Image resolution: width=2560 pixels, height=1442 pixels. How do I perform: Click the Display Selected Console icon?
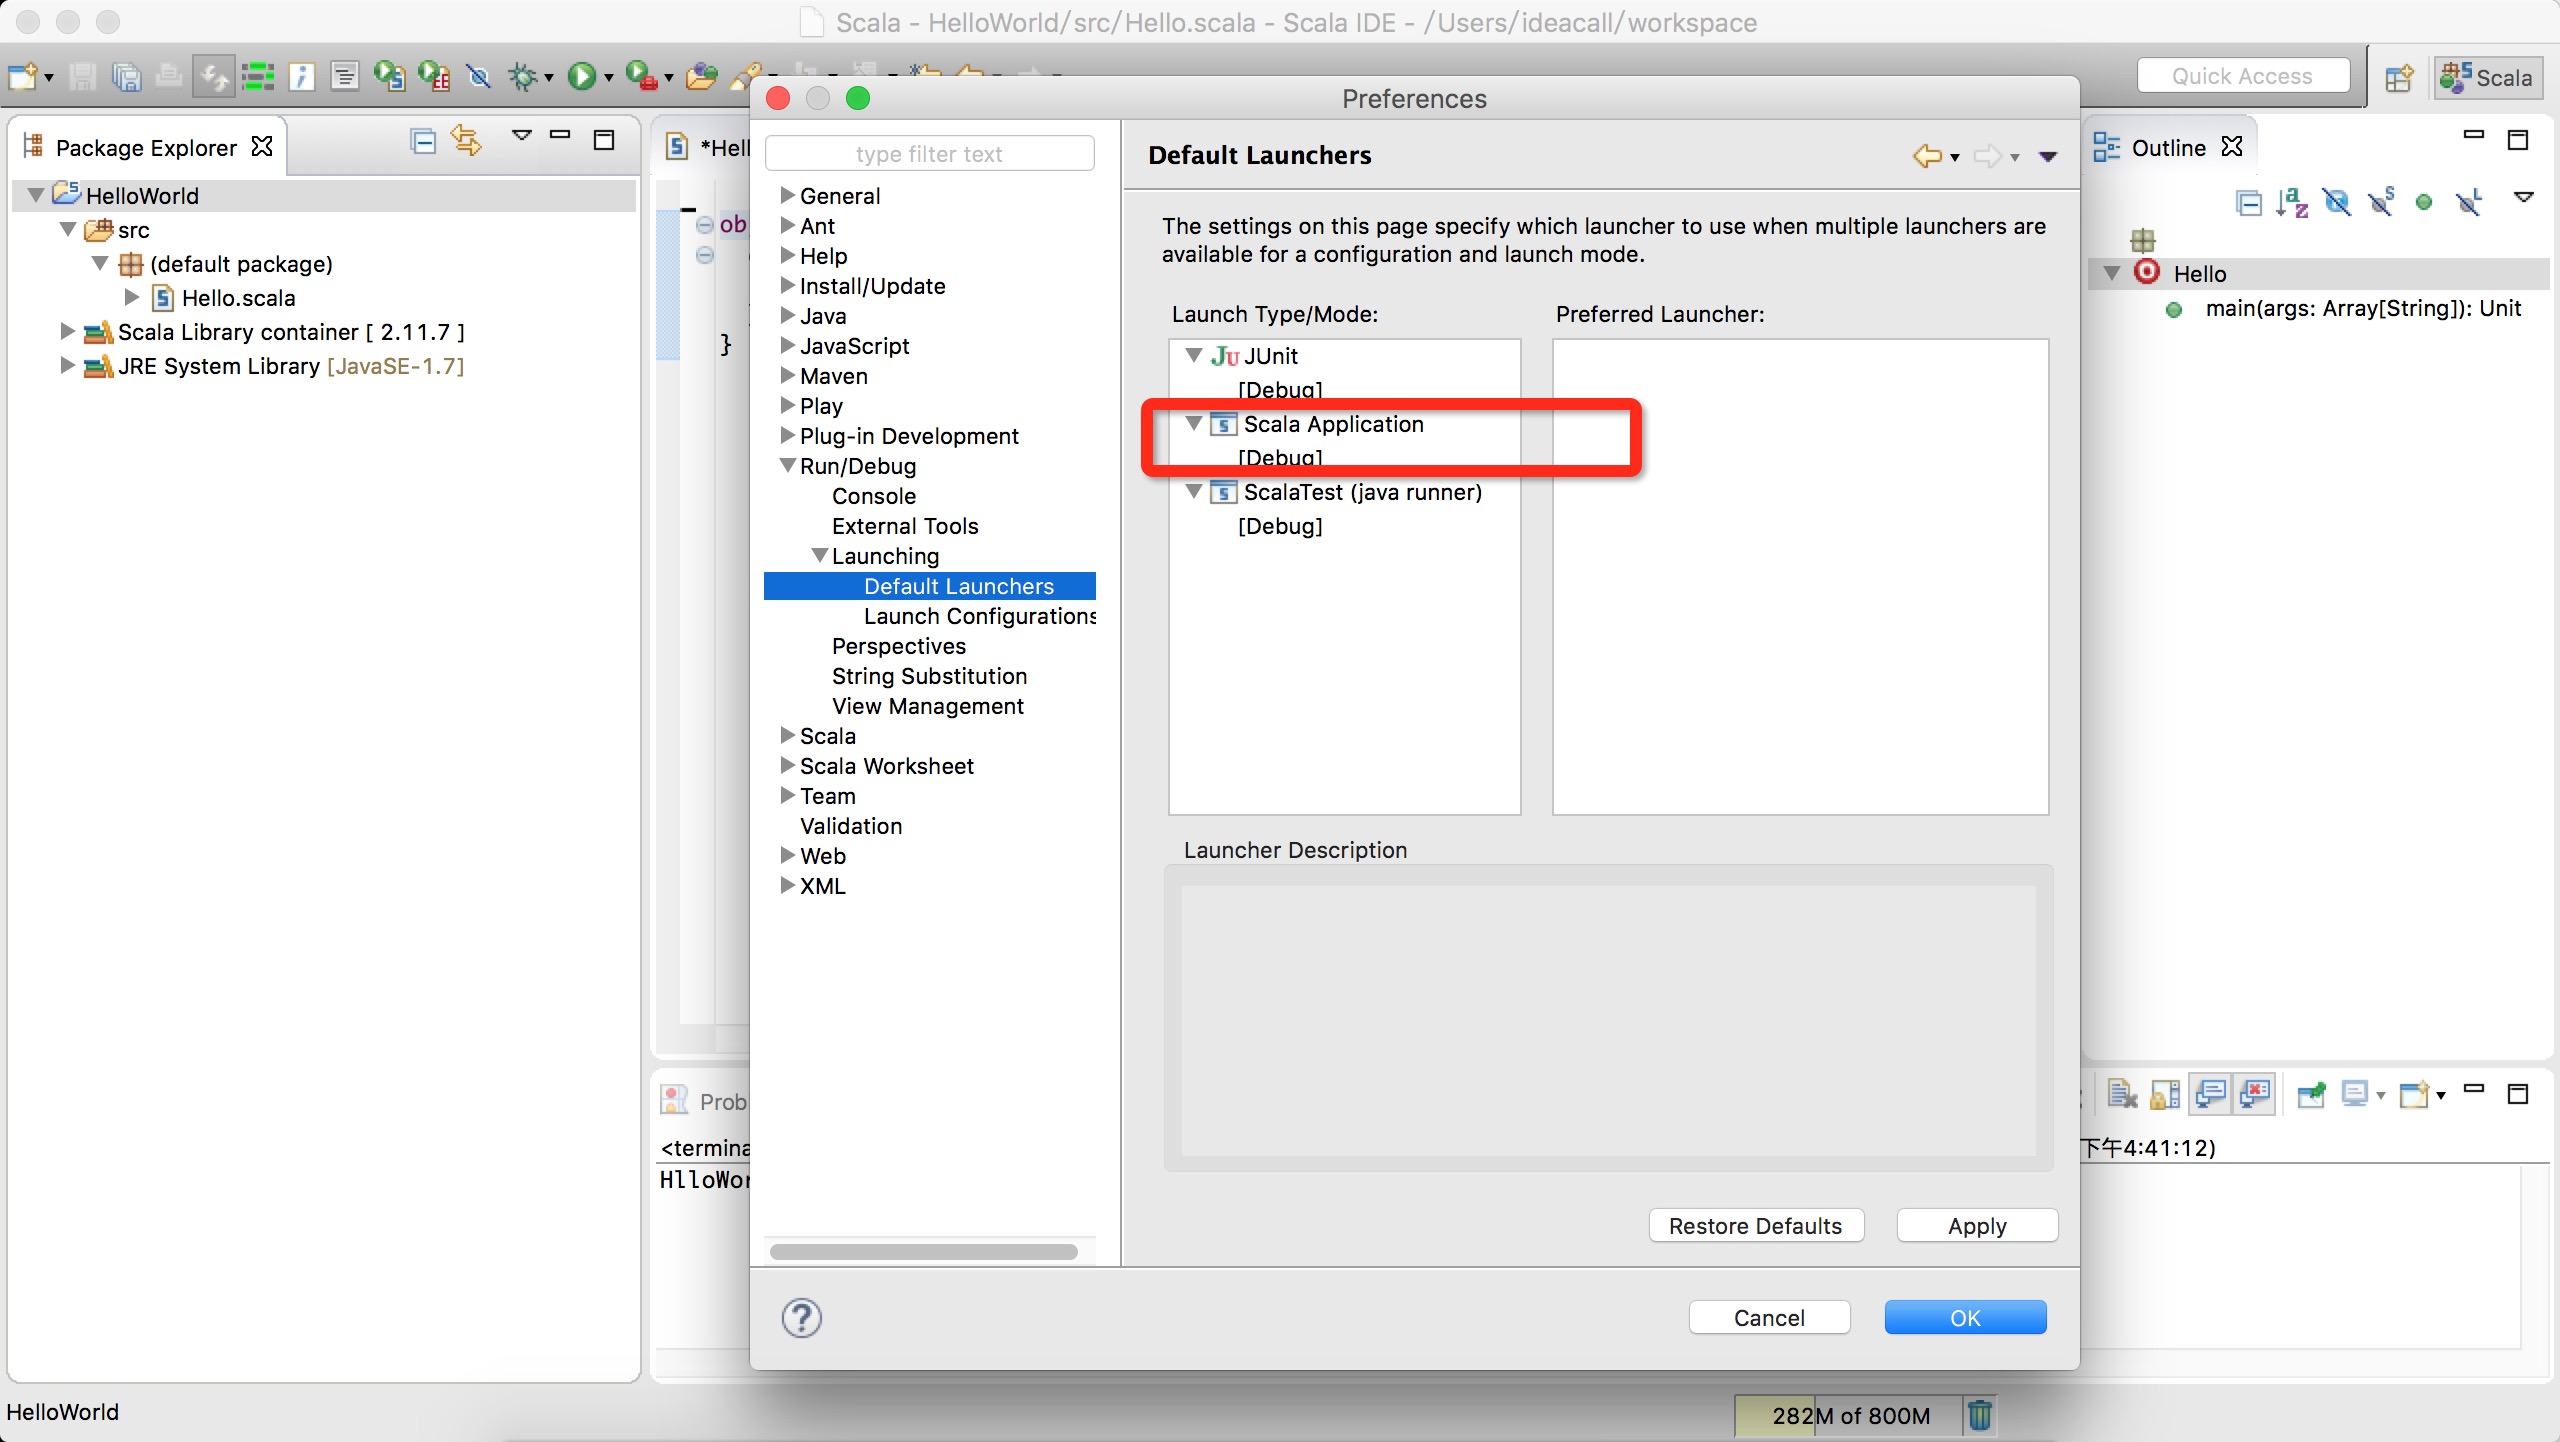click(2355, 1094)
